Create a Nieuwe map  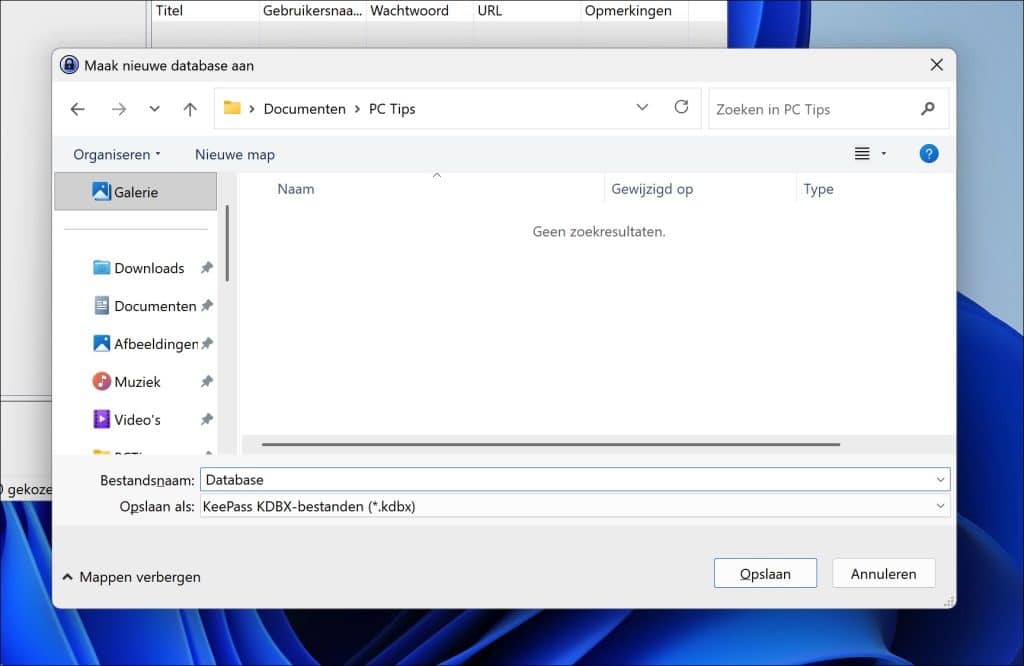[234, 154]
